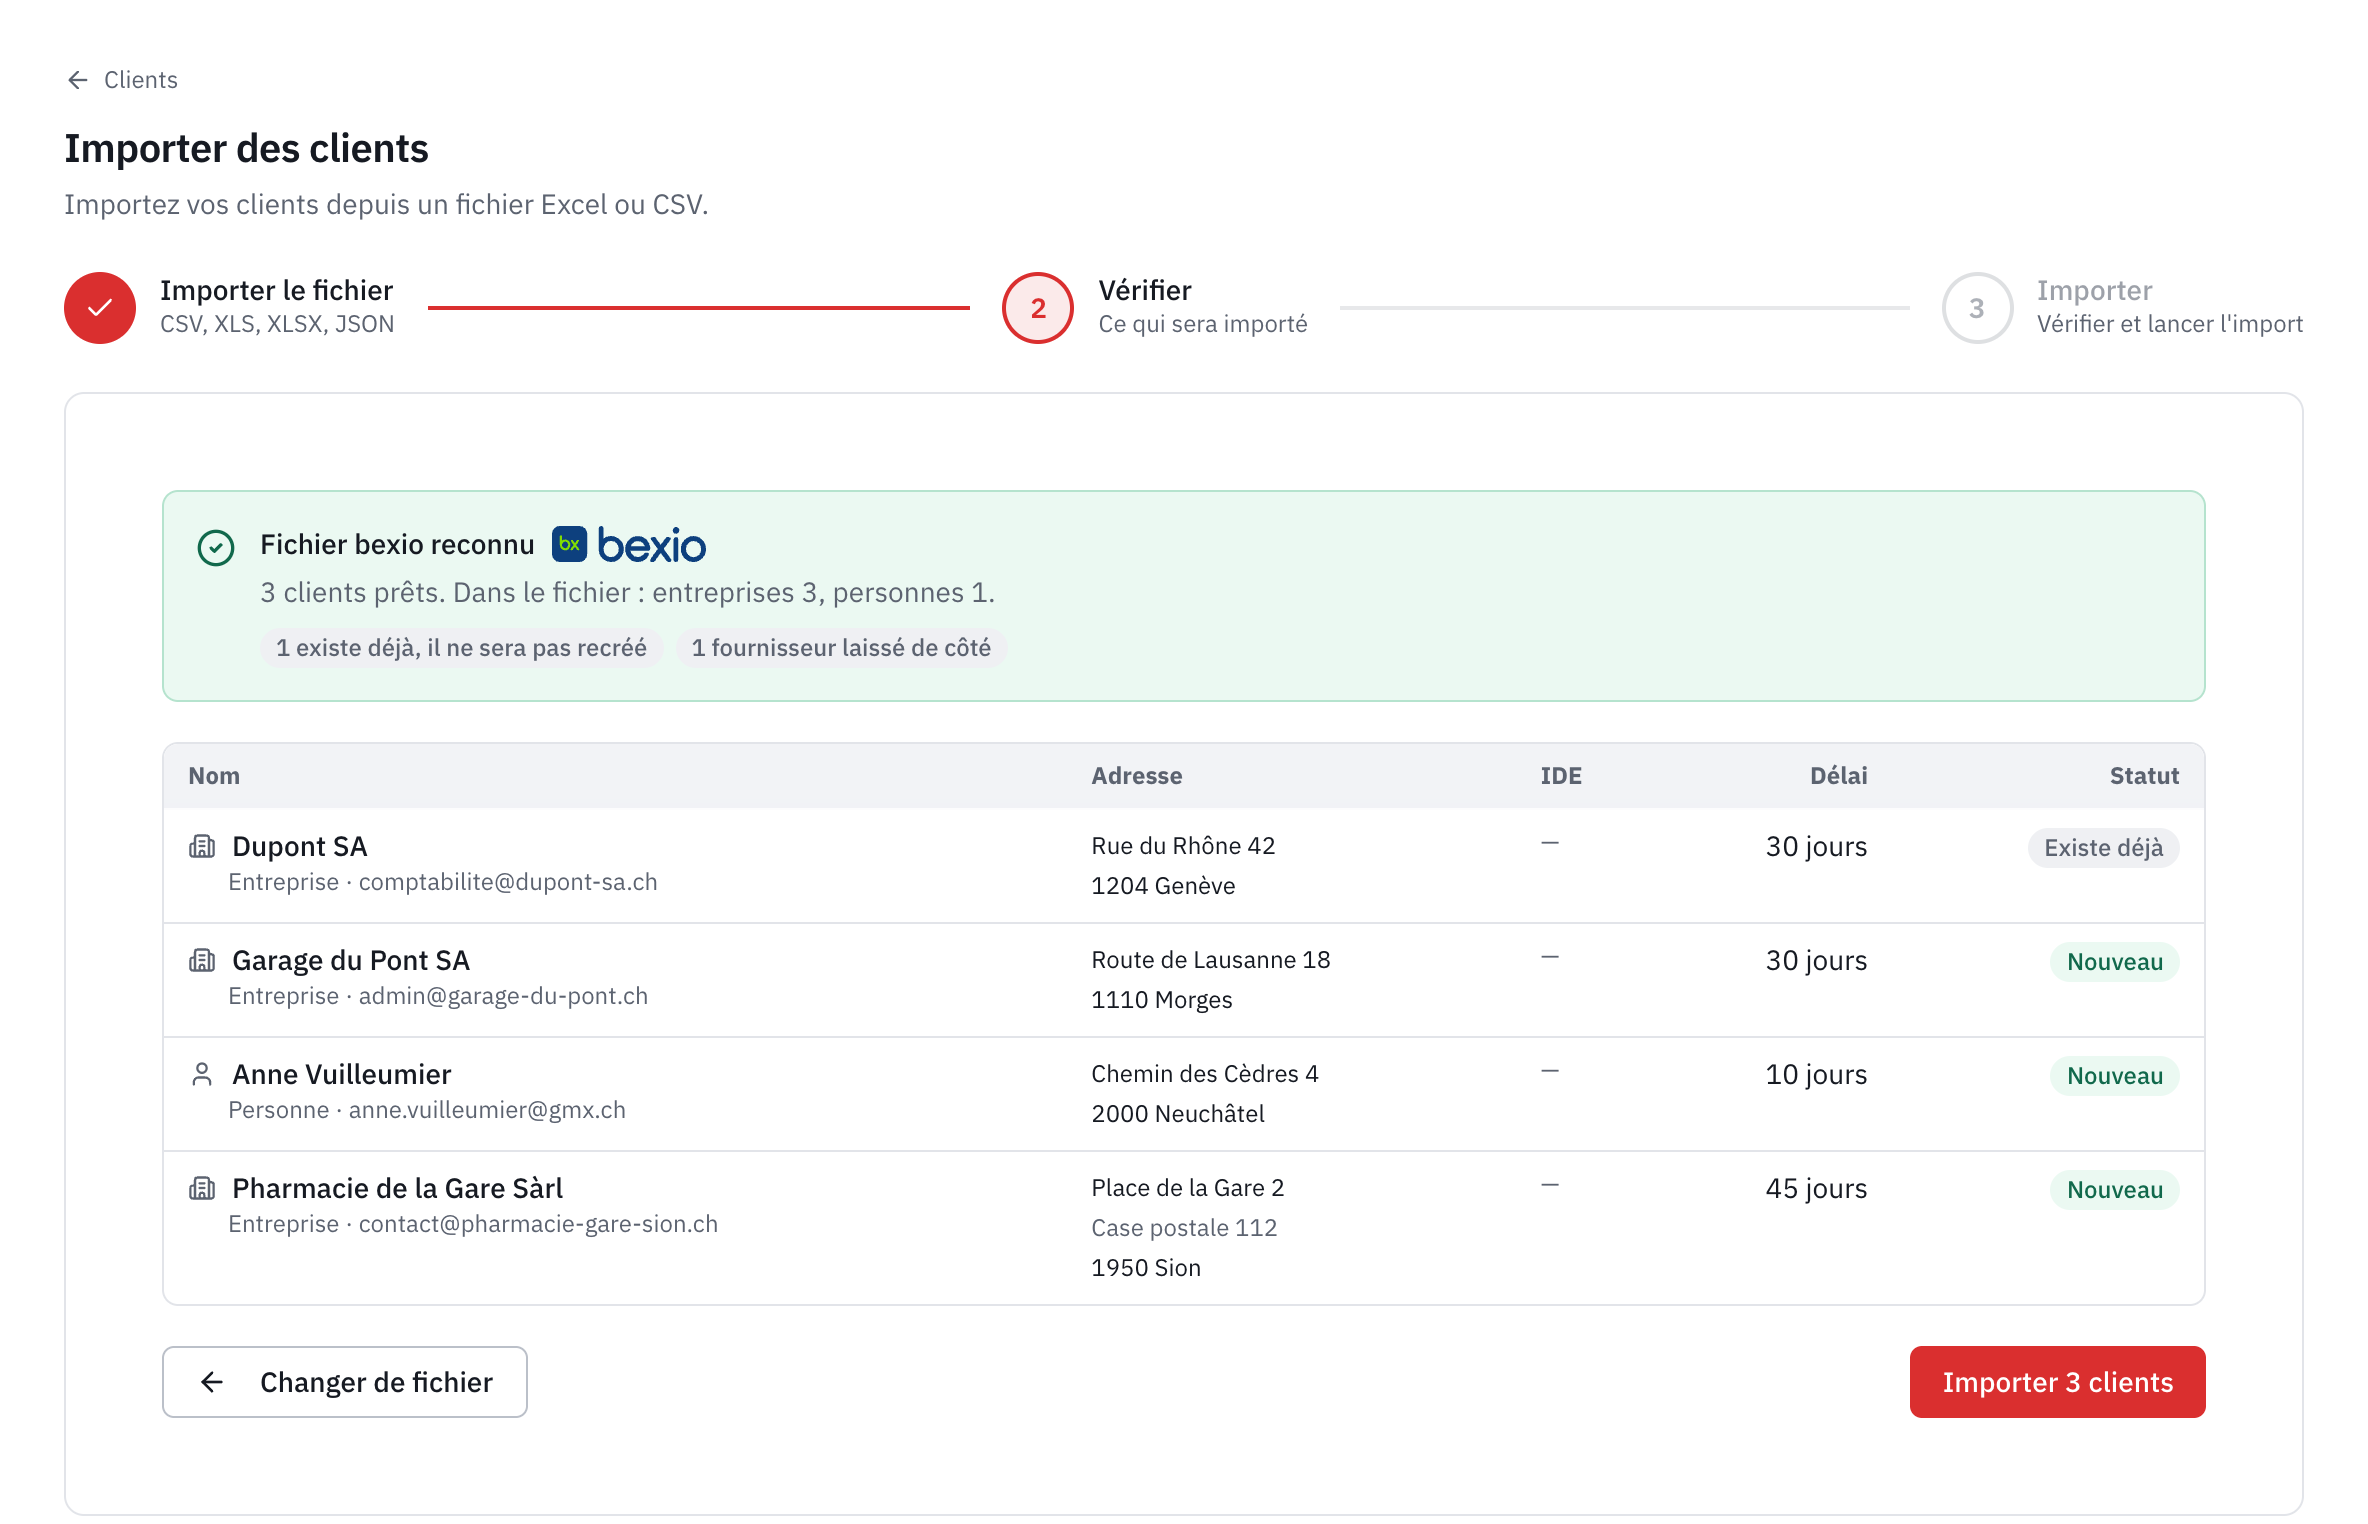Screen dimensions: 2368x1524
Task: Click Nouveau badge for Garage du Pont SA
Action: point(2114,962)
